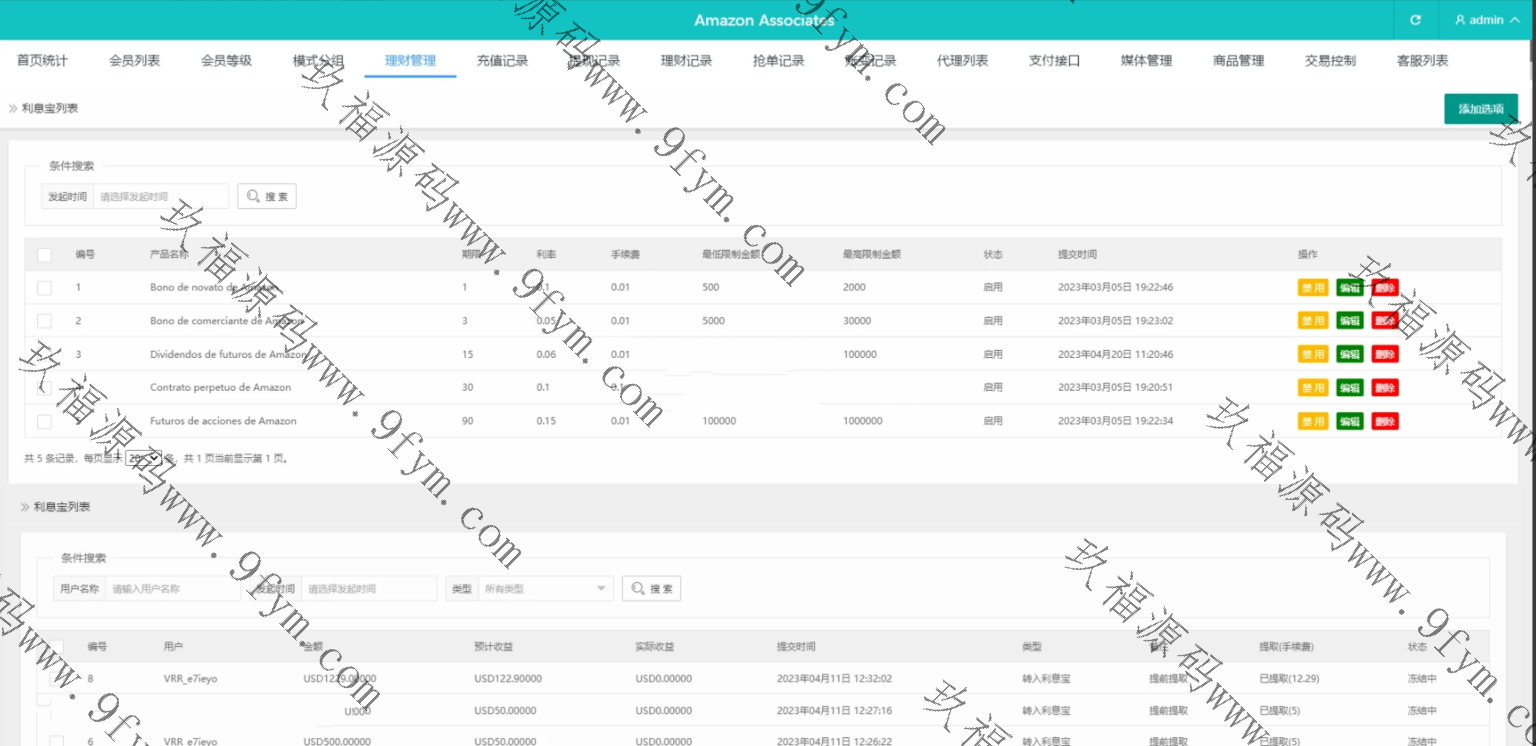Screen dimensions: 1536x746
Task: Open the 所有类型 type dropdown
Action: (x=545, y=589)
